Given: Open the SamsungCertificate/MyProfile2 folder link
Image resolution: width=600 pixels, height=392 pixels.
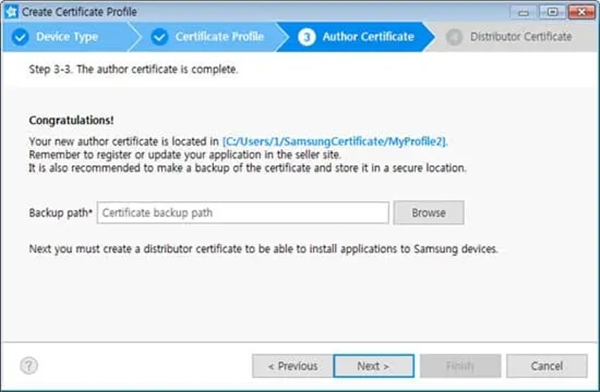Looking at the screenshot, I should [335, 141].
